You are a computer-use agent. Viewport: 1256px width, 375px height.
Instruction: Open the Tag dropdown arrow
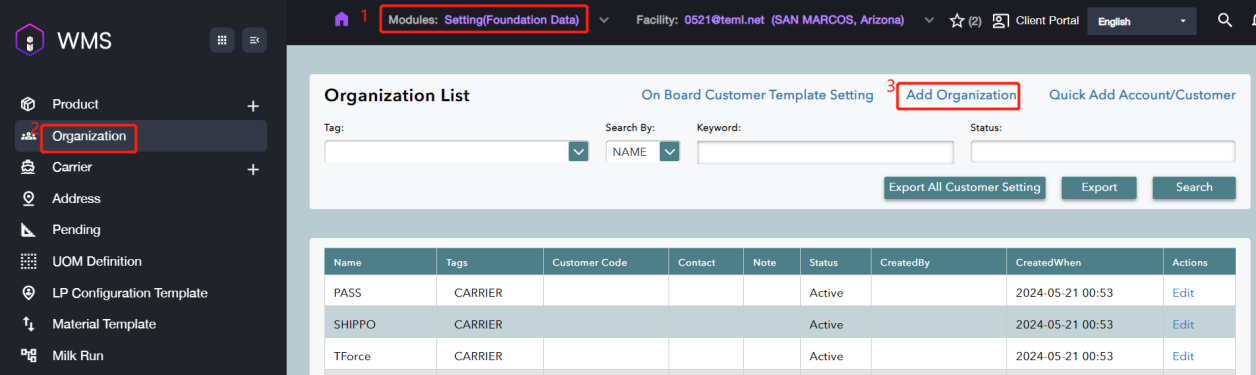point(579,151)
